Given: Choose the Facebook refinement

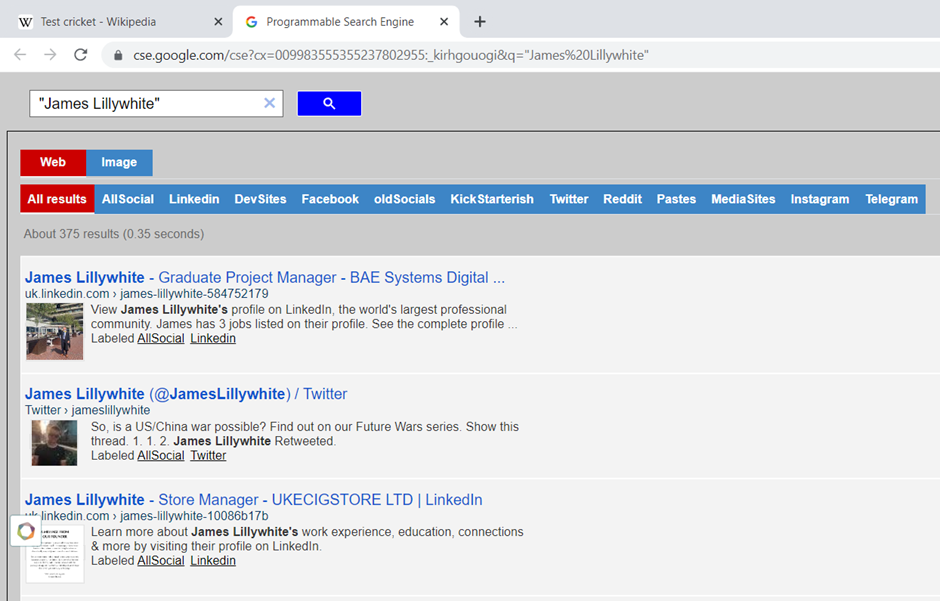Looking at the screenshot, I should (330, 199).
